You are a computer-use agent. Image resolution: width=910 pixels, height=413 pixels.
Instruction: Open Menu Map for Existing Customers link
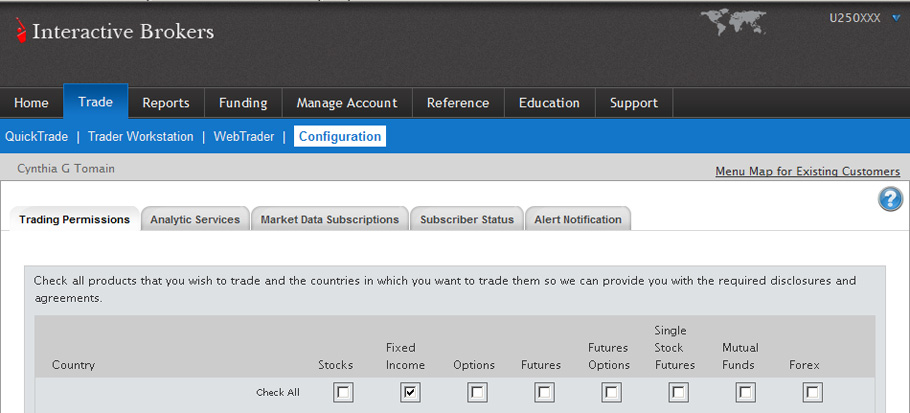[808, 171]
